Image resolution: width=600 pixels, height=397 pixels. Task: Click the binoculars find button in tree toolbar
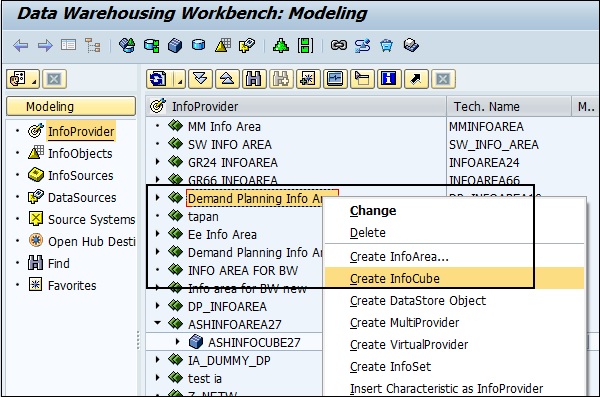click(254, 79)
